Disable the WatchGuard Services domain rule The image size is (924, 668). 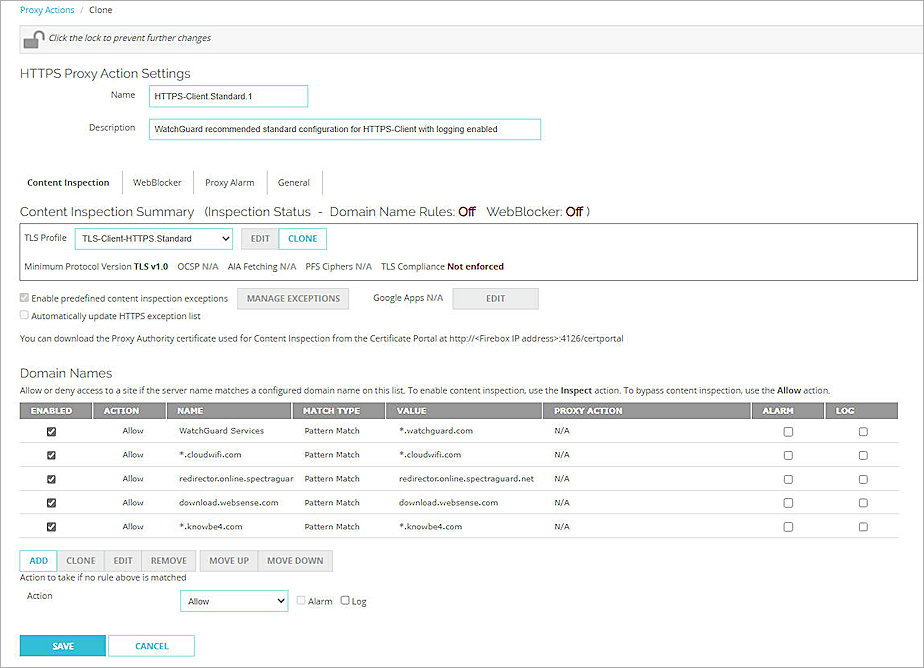(51, 431)
